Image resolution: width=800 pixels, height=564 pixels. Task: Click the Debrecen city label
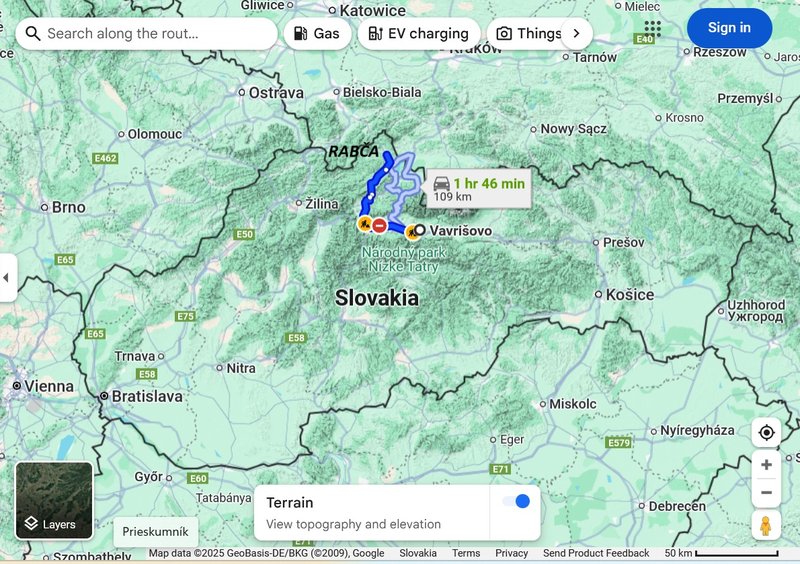pyautogui.click(x=677, y=506)
